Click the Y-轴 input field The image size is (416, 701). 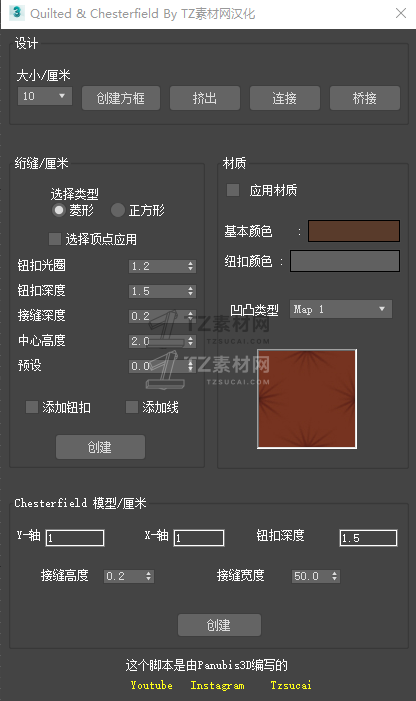(x=75, y=538)
